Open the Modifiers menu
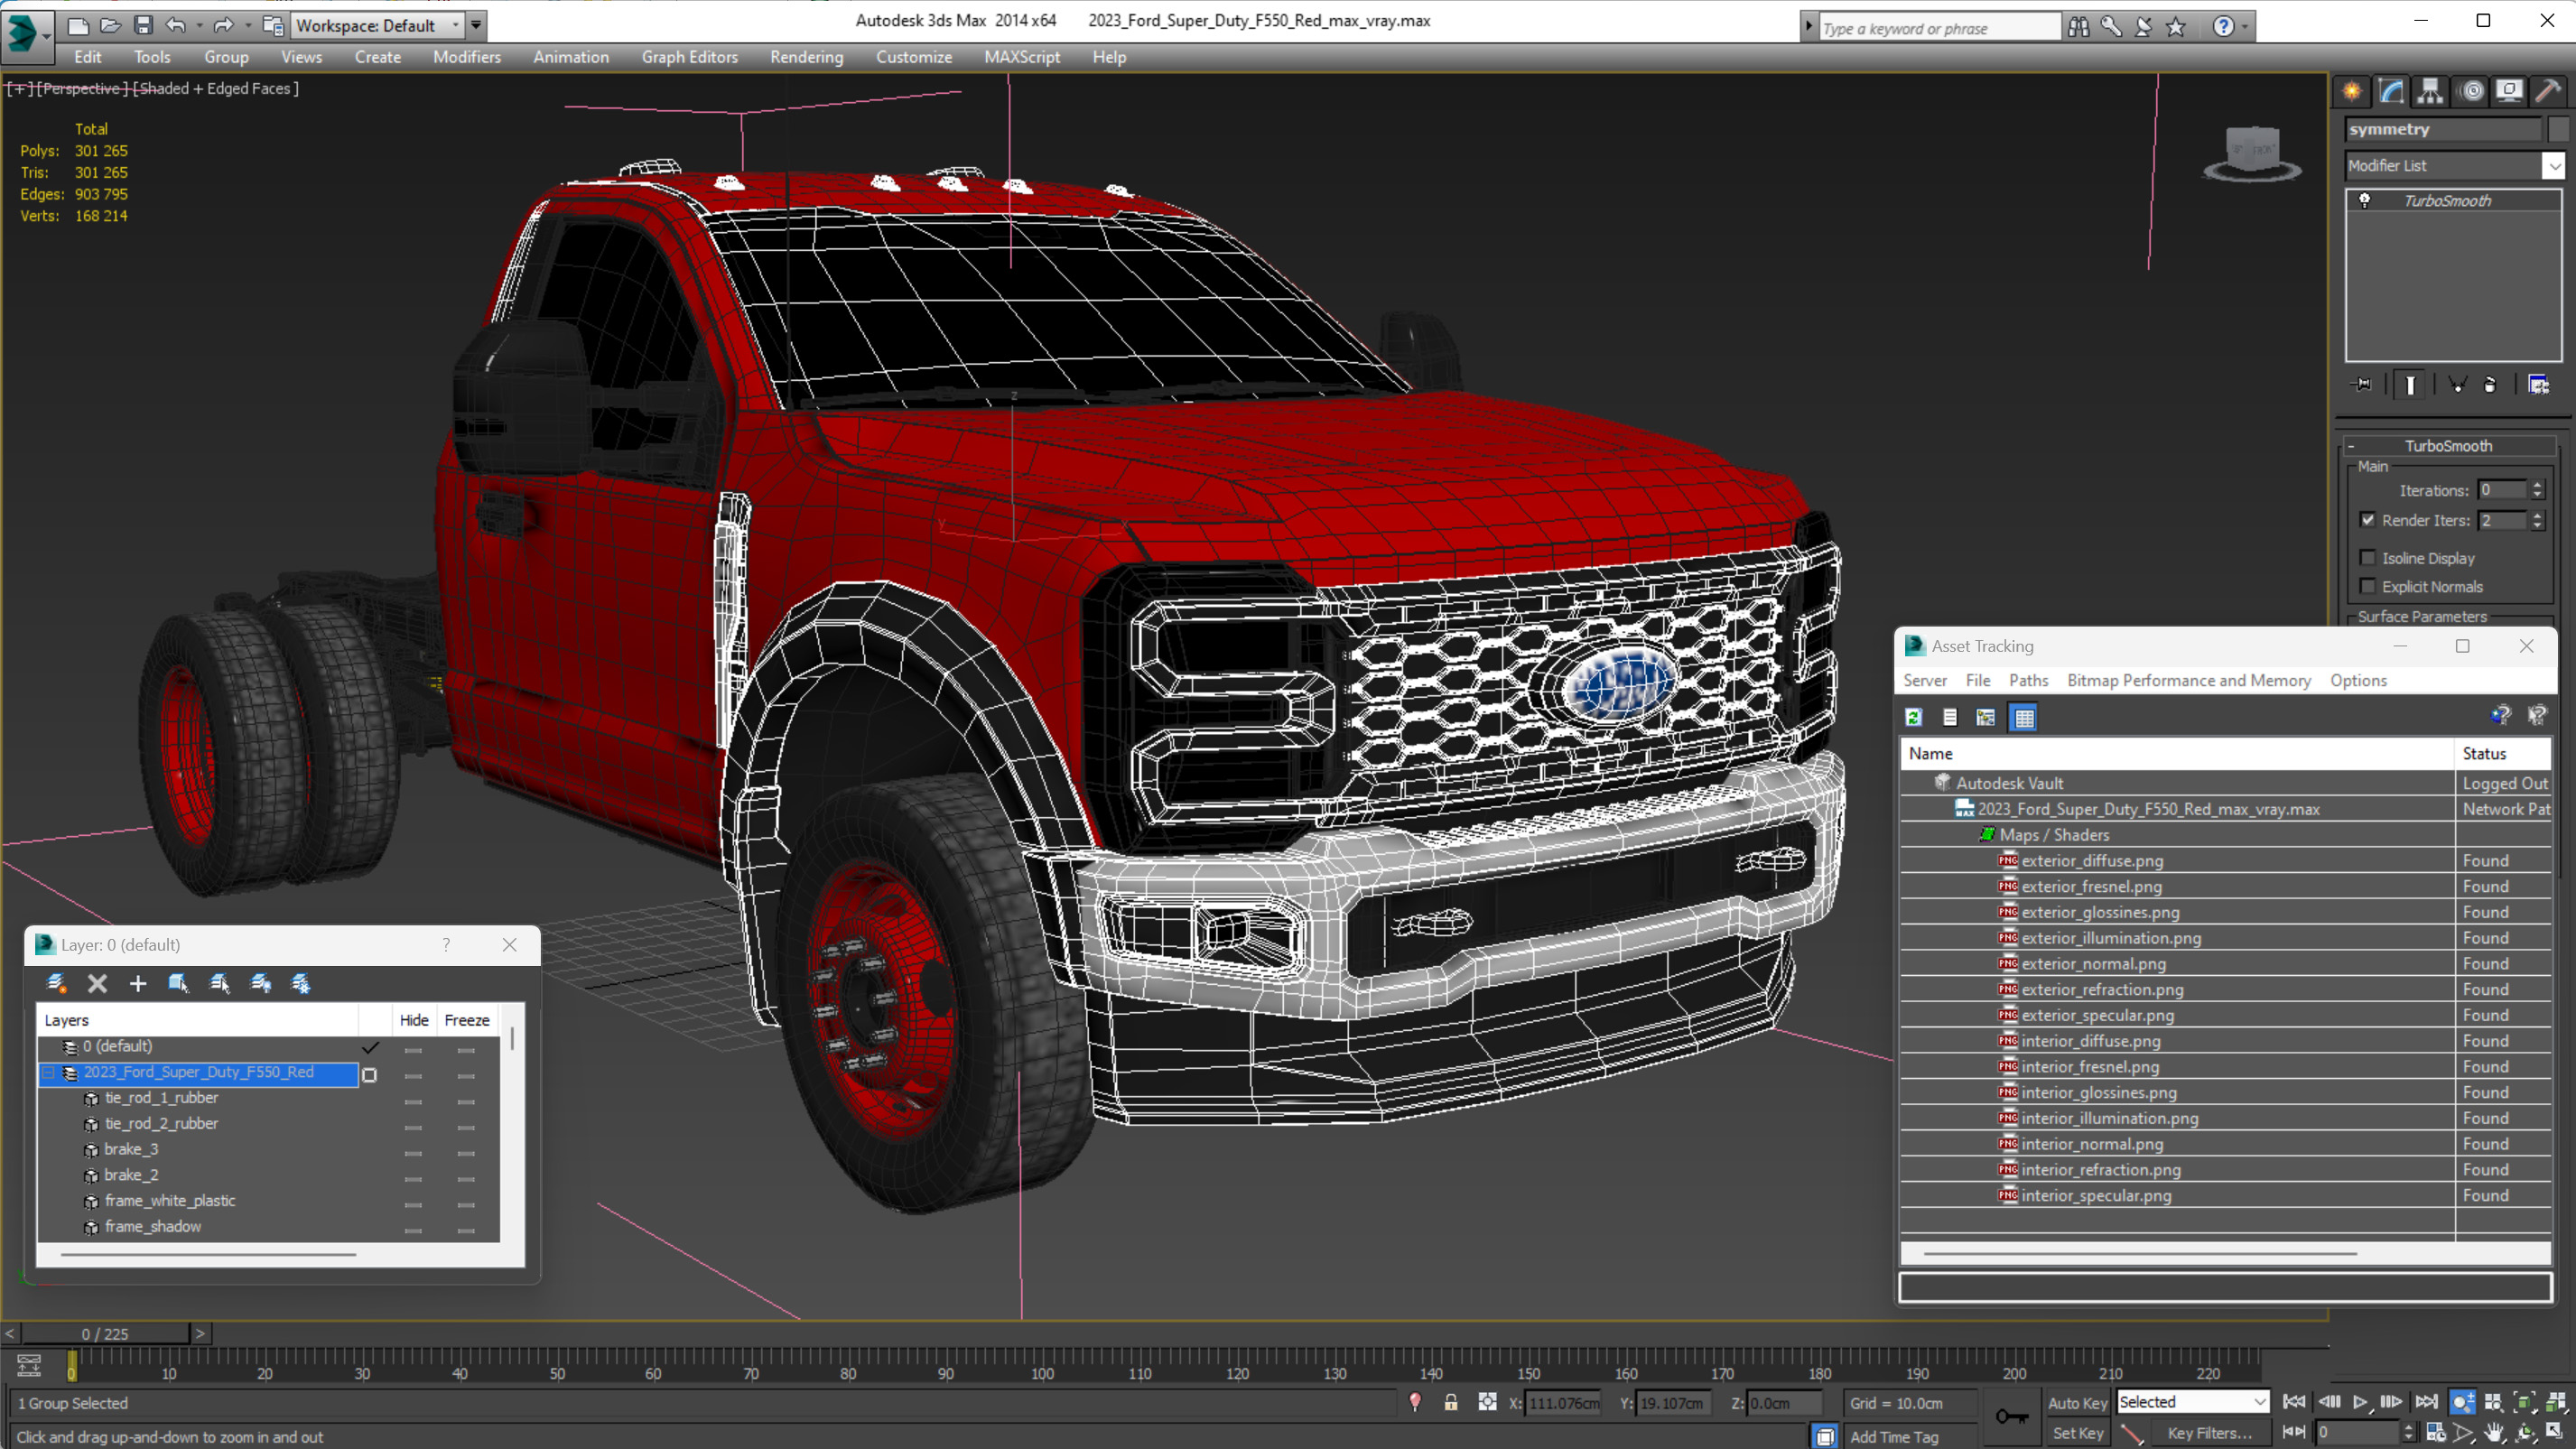The width and height of the screenshot is (2576, 1449). click(x=466, y=57)
